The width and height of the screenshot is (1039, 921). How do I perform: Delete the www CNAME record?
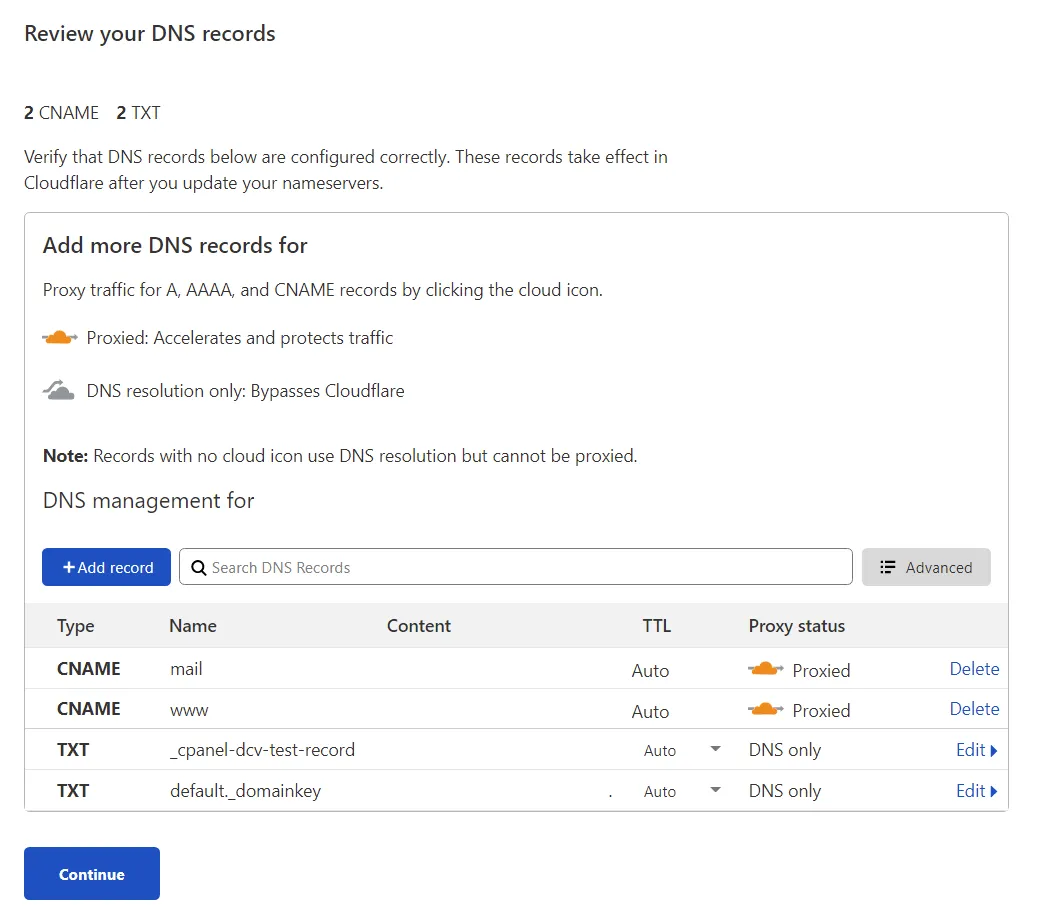(x=974, y=709)
